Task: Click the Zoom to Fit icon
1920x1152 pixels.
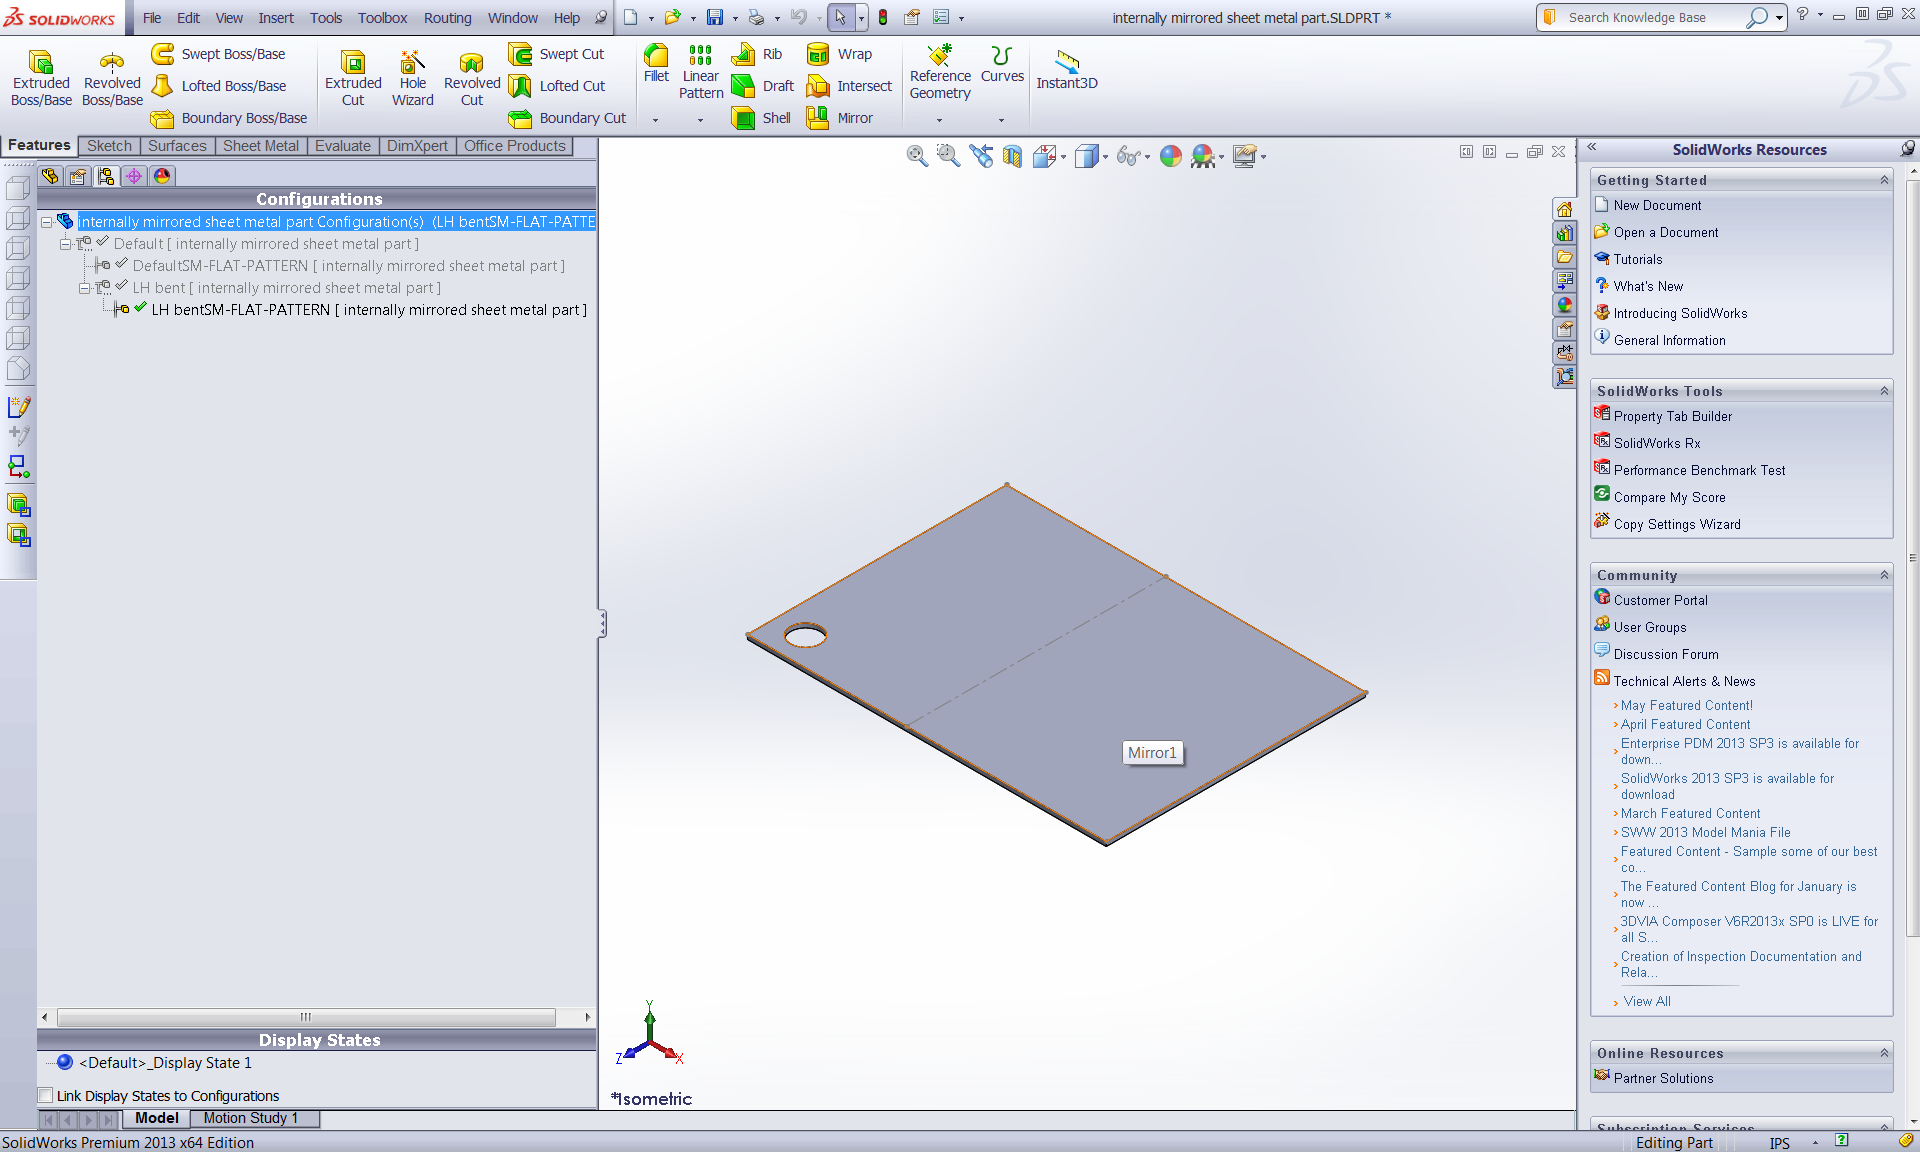Action: coord(917,156)
